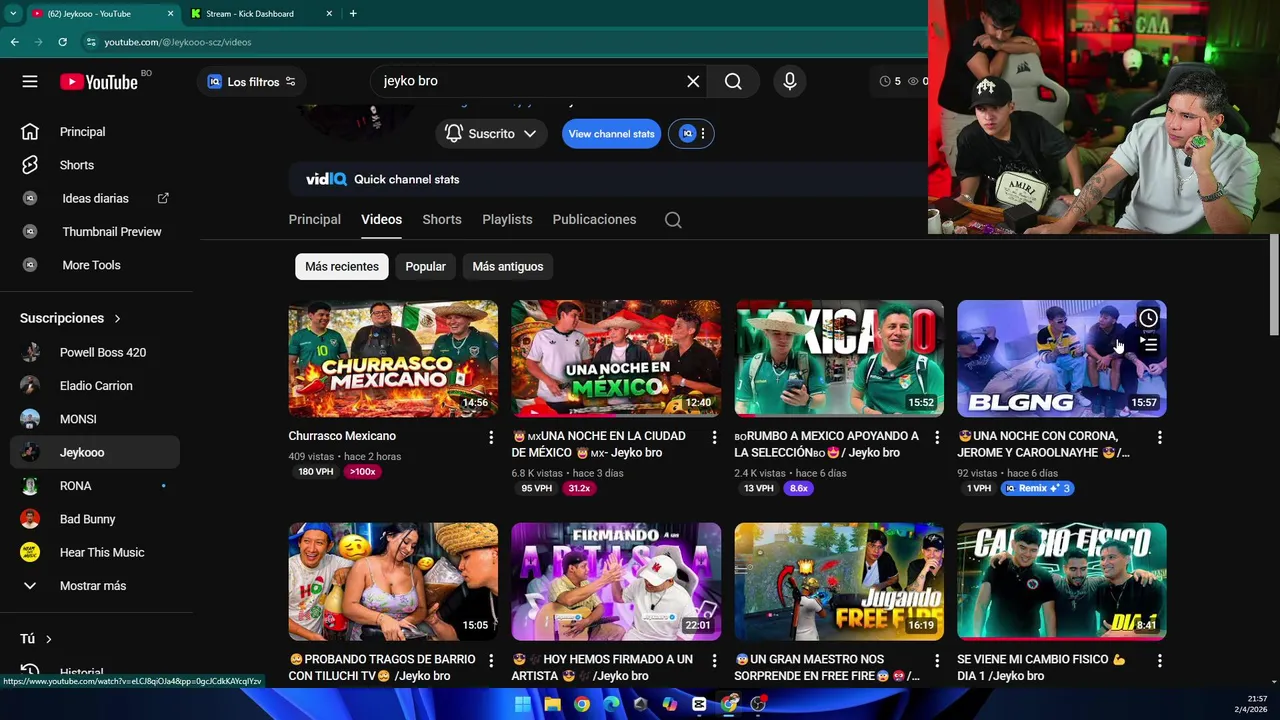The width and height of the screenshot is (1280, 720).
Task: Open options menu for SE VIENE MI CAMBIO FISICO video
Action: click(x=1160, y=660)
